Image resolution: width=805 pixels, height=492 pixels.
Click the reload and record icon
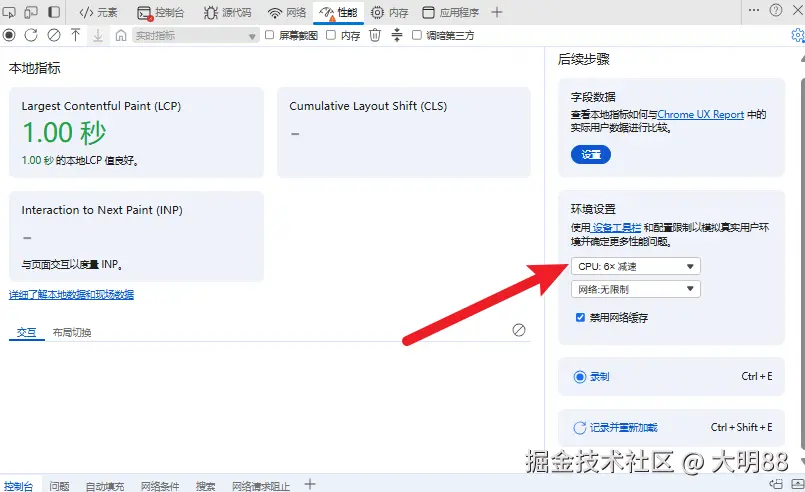point(31,35)
